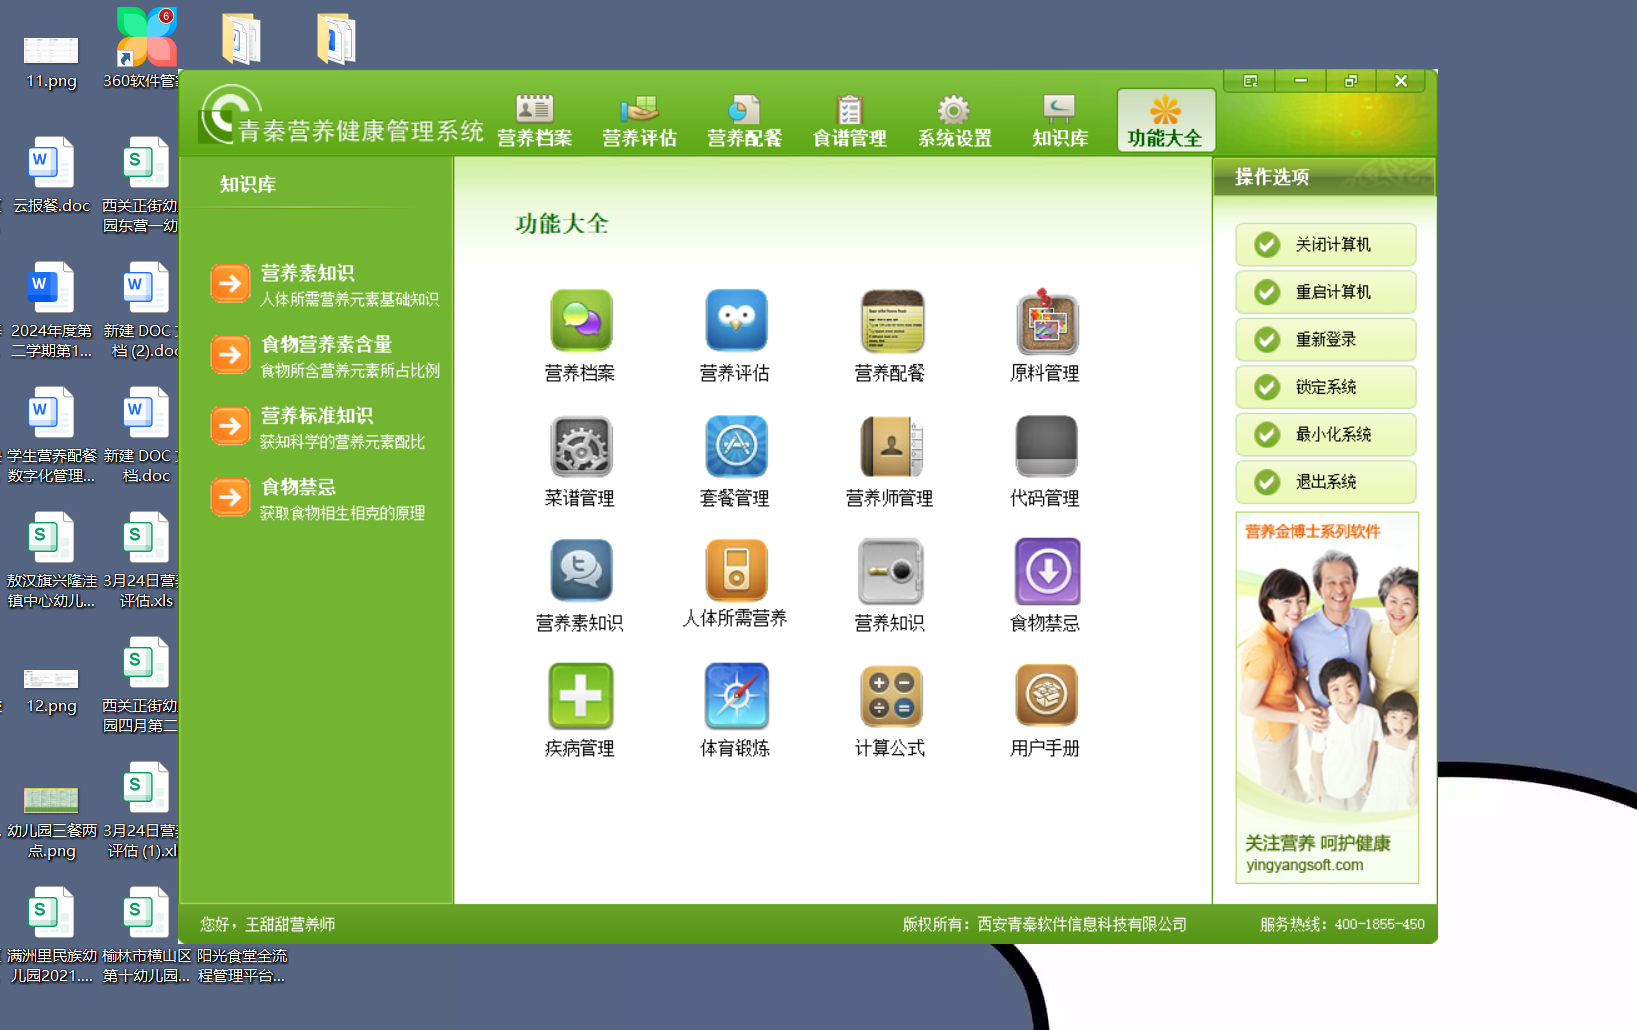Open the 菜谱管理 gear icon
Screen dimensions: 1637x1030
[580, 447]
